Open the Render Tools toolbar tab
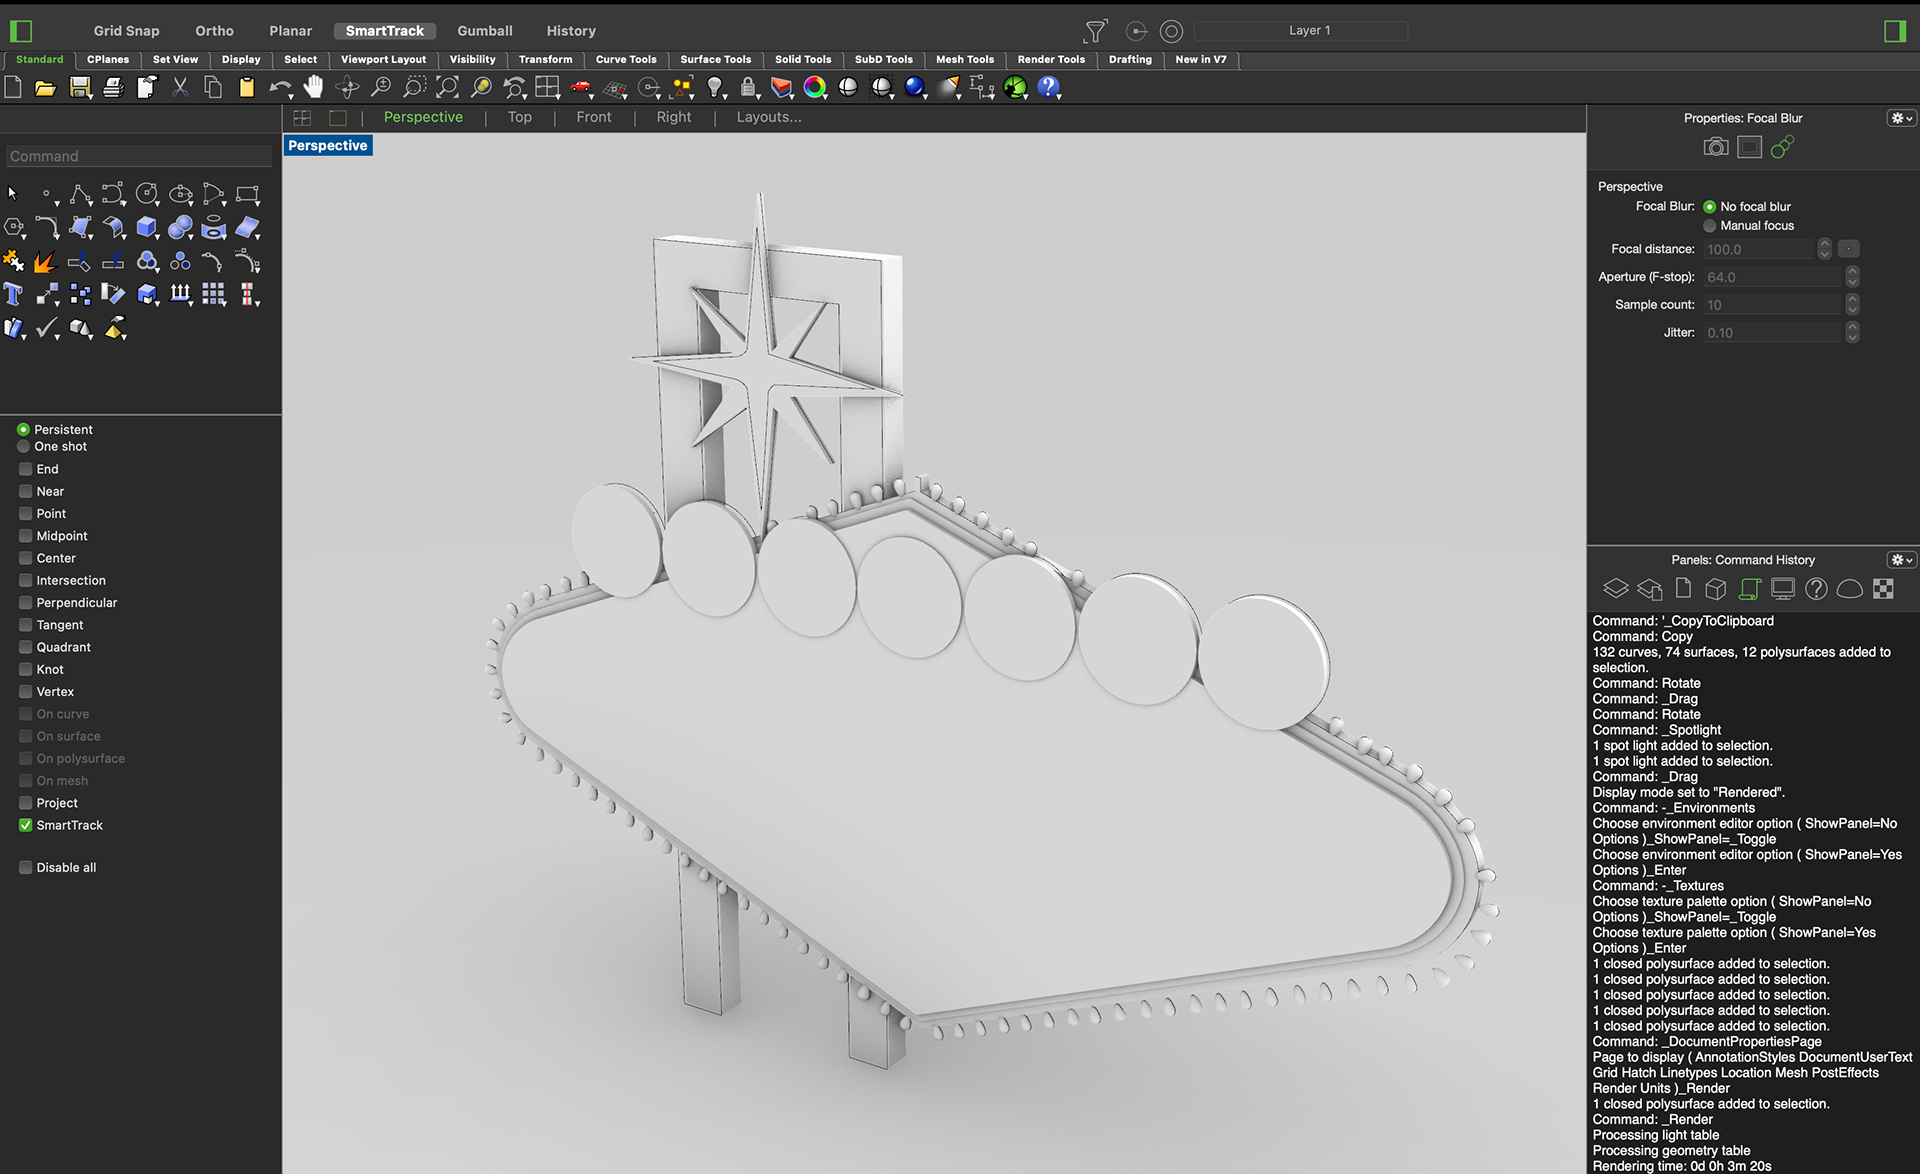 [1051, 60]
